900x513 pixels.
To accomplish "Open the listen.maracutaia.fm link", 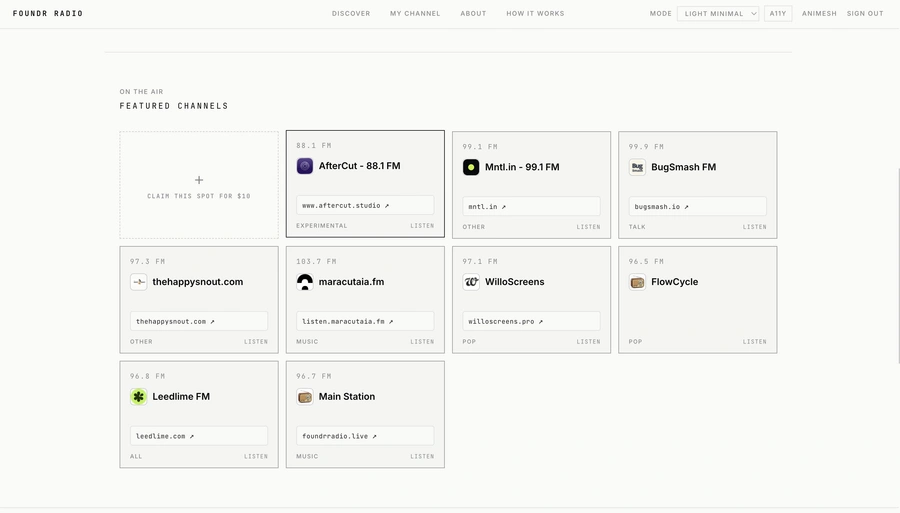I will (365, 321).
